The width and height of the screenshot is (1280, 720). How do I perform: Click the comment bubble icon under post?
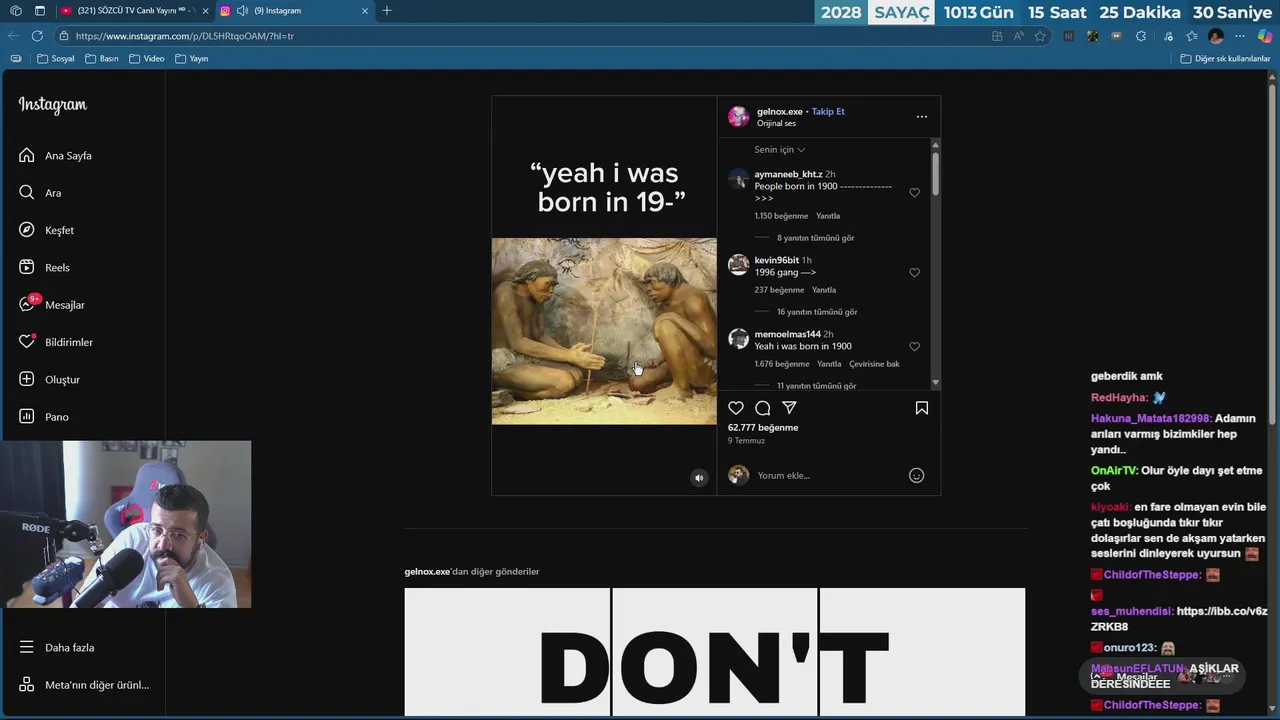(763, 408)
